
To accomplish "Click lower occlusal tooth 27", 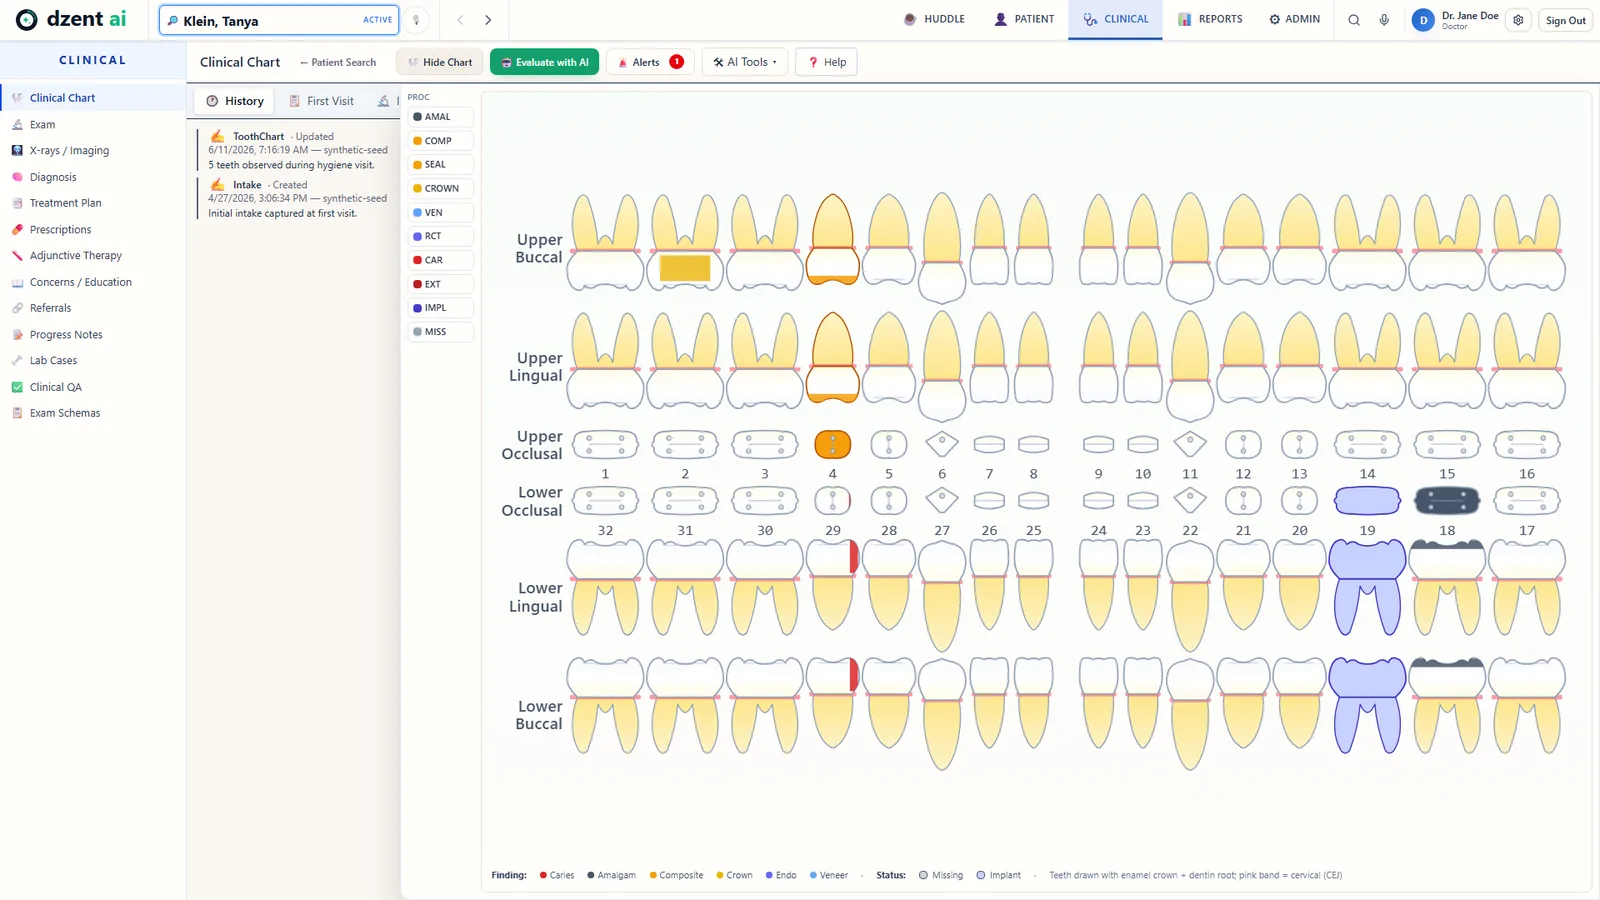I will [942, 499].
